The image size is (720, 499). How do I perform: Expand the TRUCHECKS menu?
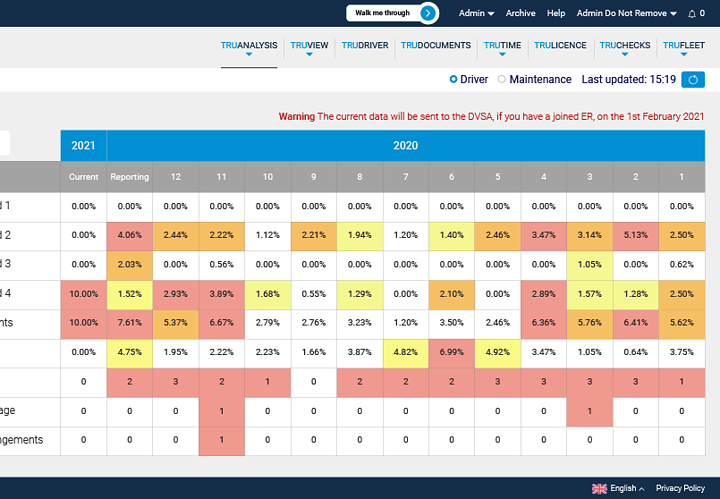tap(623, 55)
